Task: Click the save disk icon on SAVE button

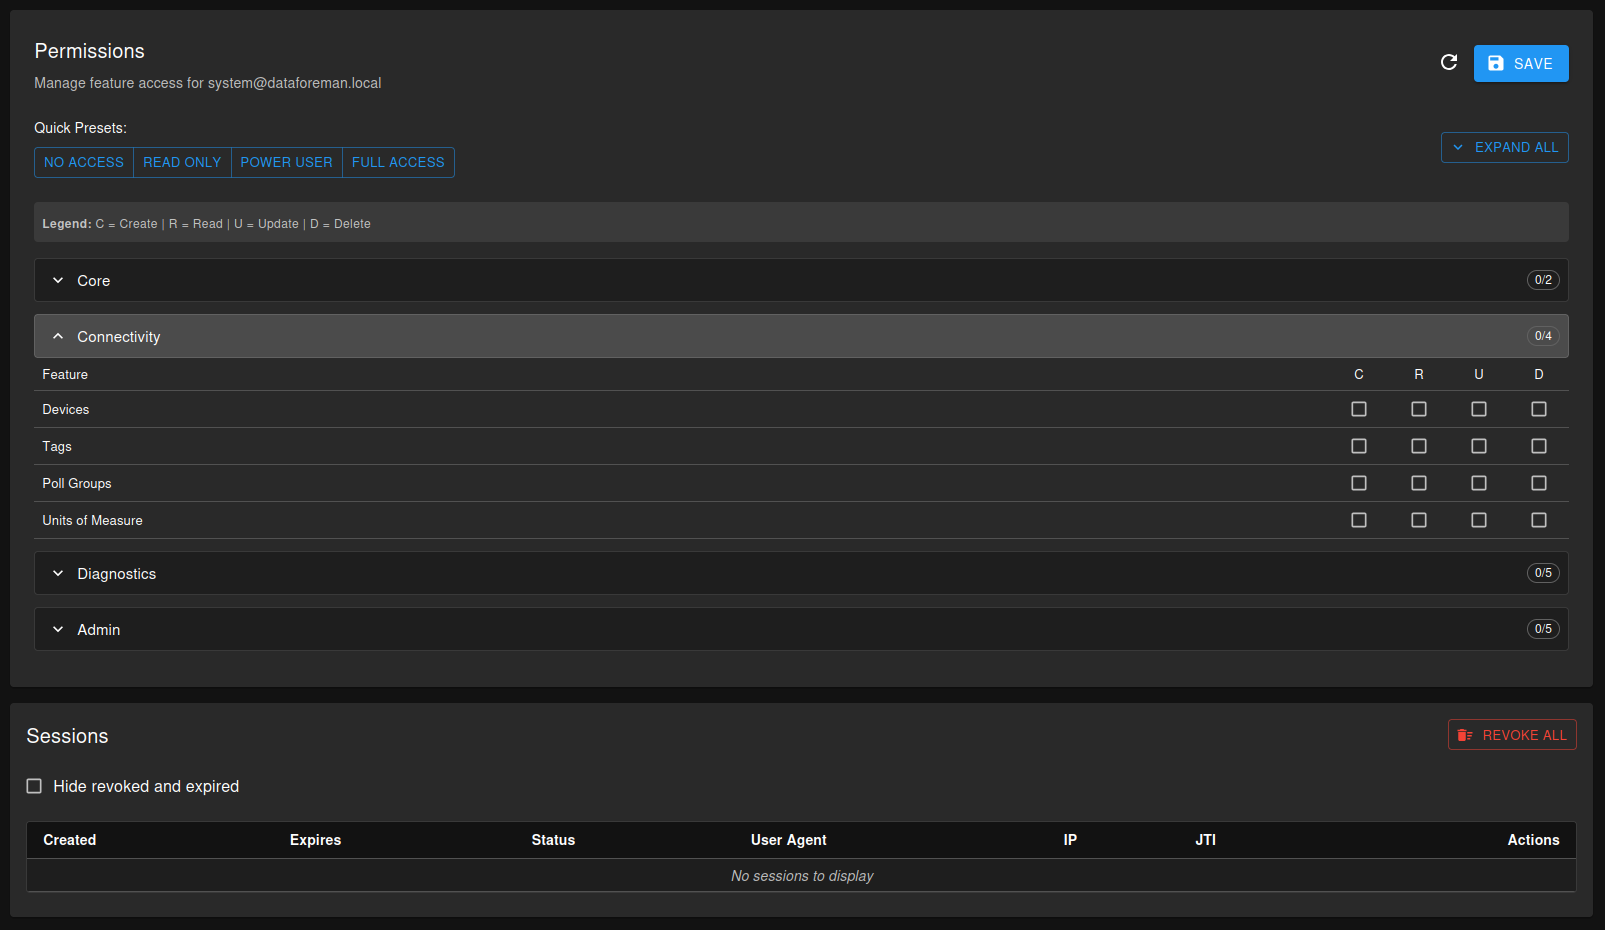Action: coord(1496,62)
